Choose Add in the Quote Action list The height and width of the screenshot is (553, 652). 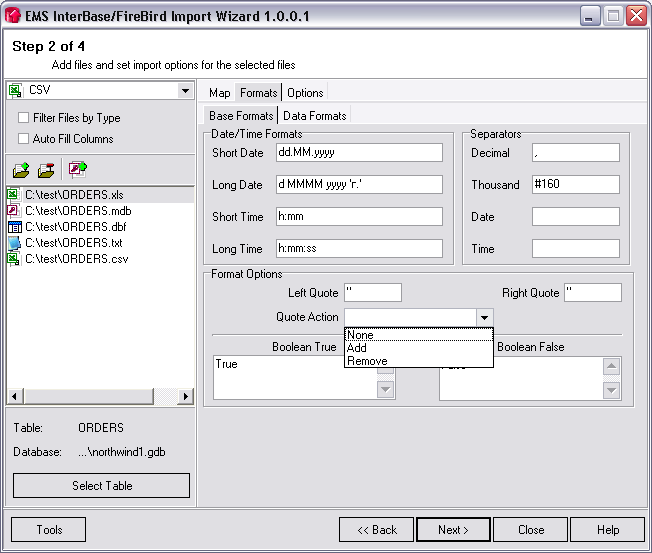click(x=419, y=348)
